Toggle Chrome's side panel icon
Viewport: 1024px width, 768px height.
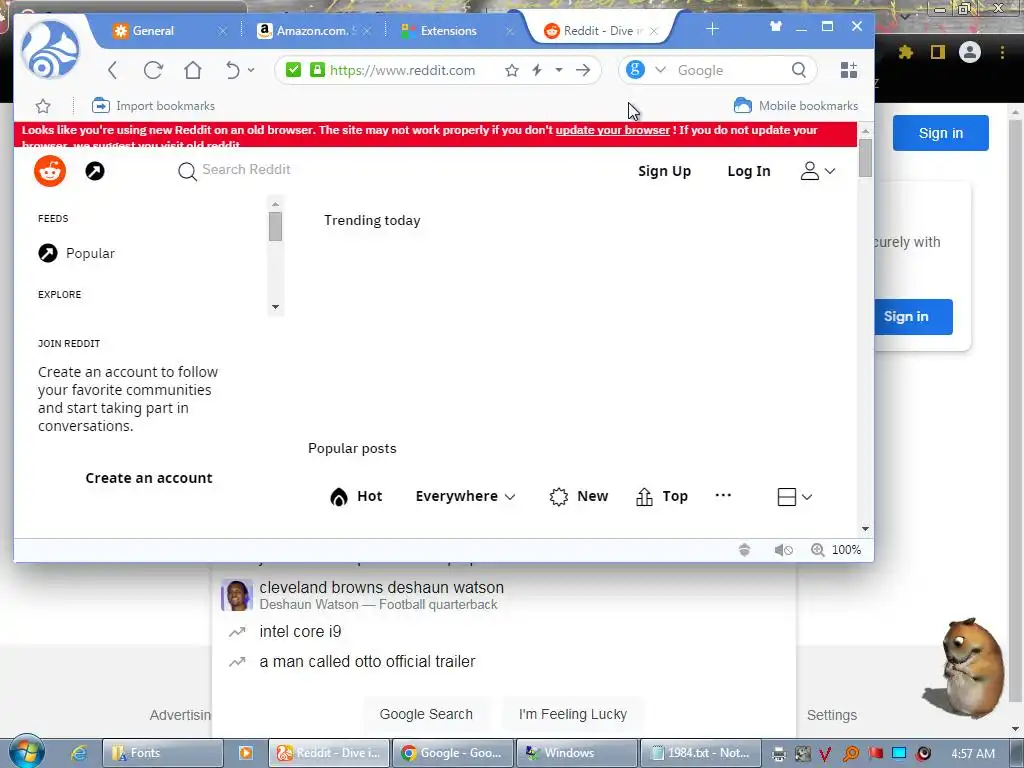(938, 52)
